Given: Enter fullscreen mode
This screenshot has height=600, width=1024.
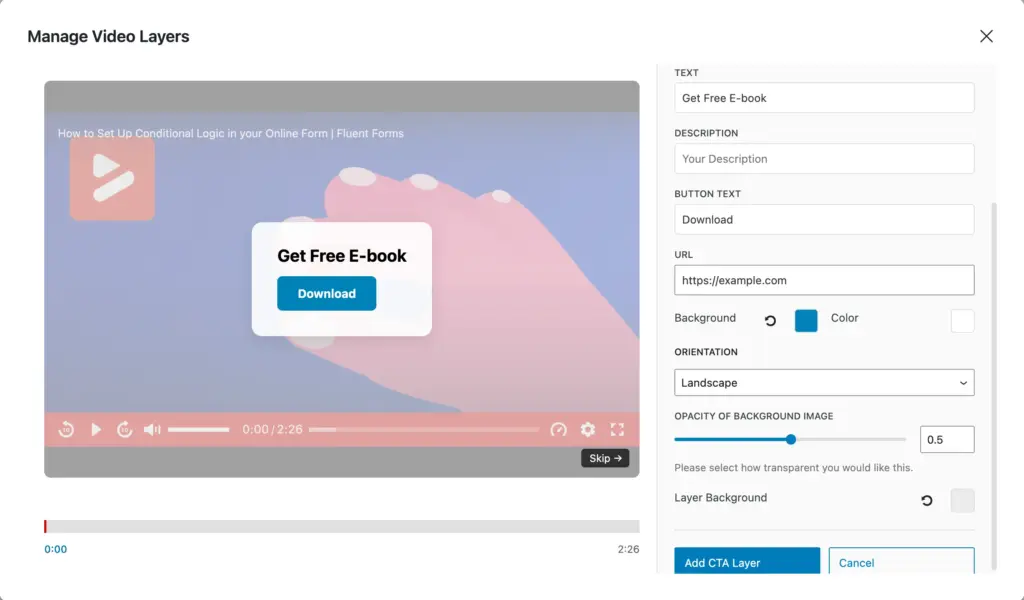Looking at the screenshot, I should coord(617,430).
